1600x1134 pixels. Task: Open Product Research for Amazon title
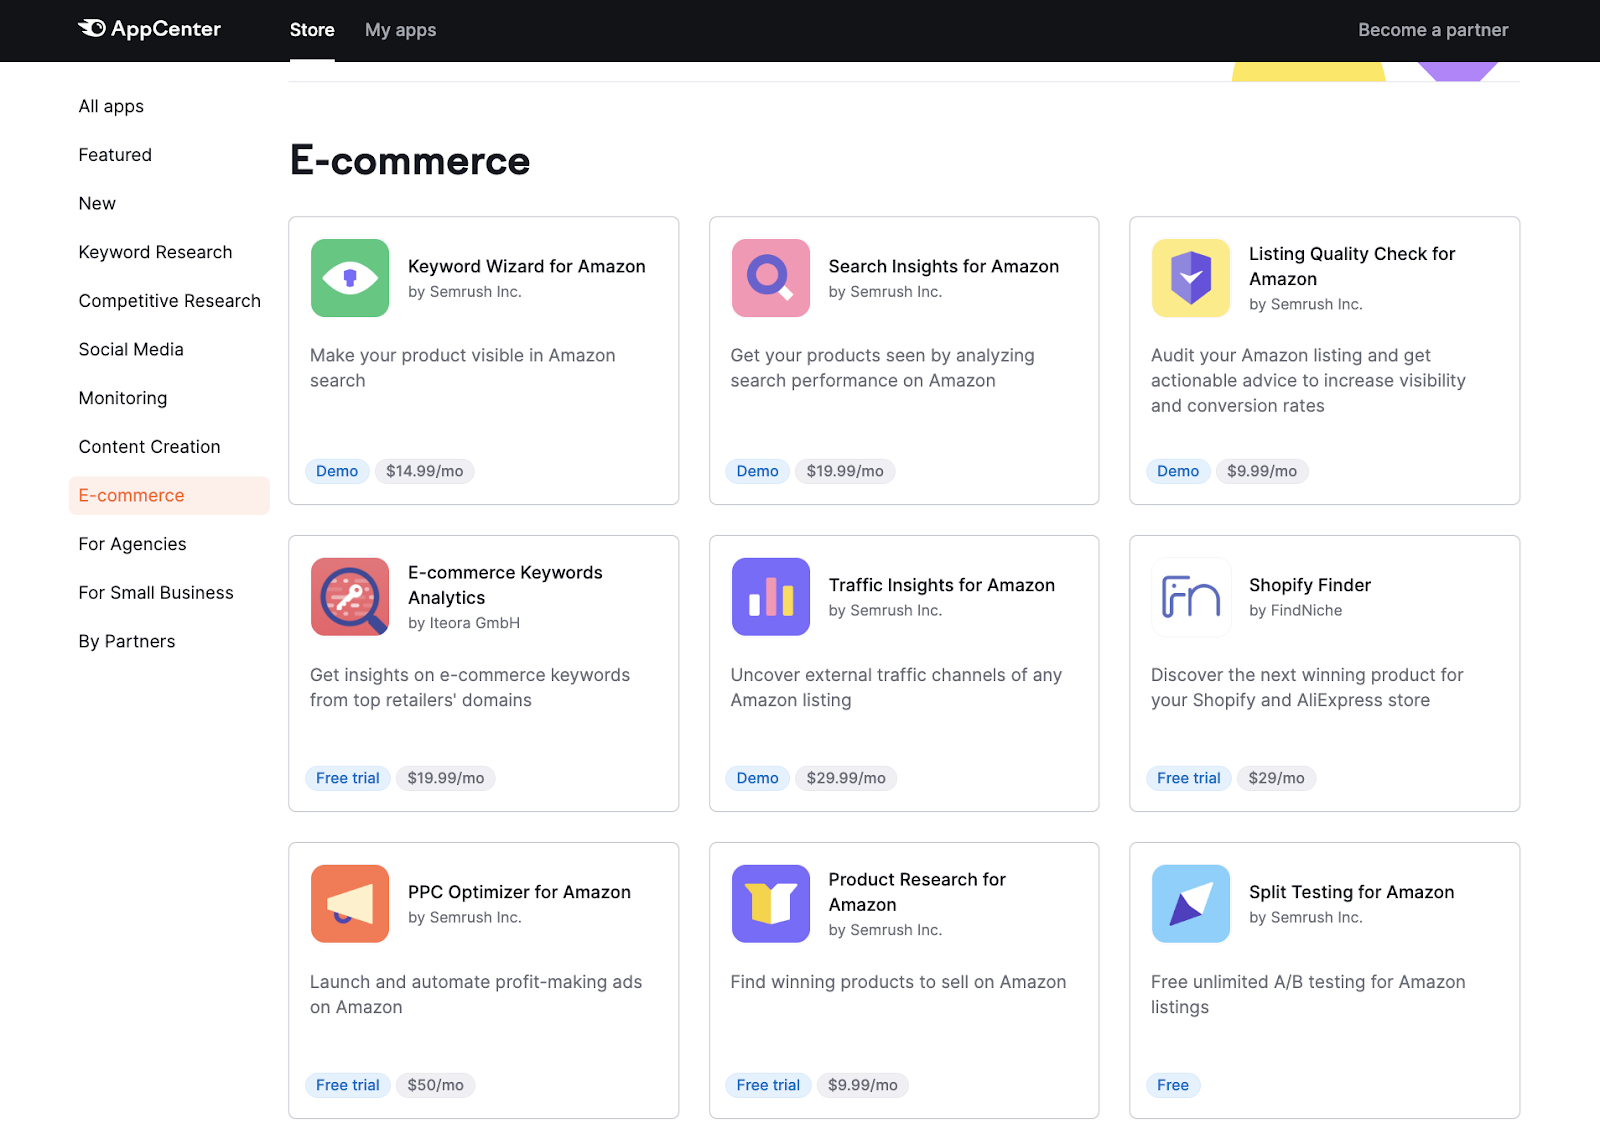pyautogui.click(x=917, y=892)
